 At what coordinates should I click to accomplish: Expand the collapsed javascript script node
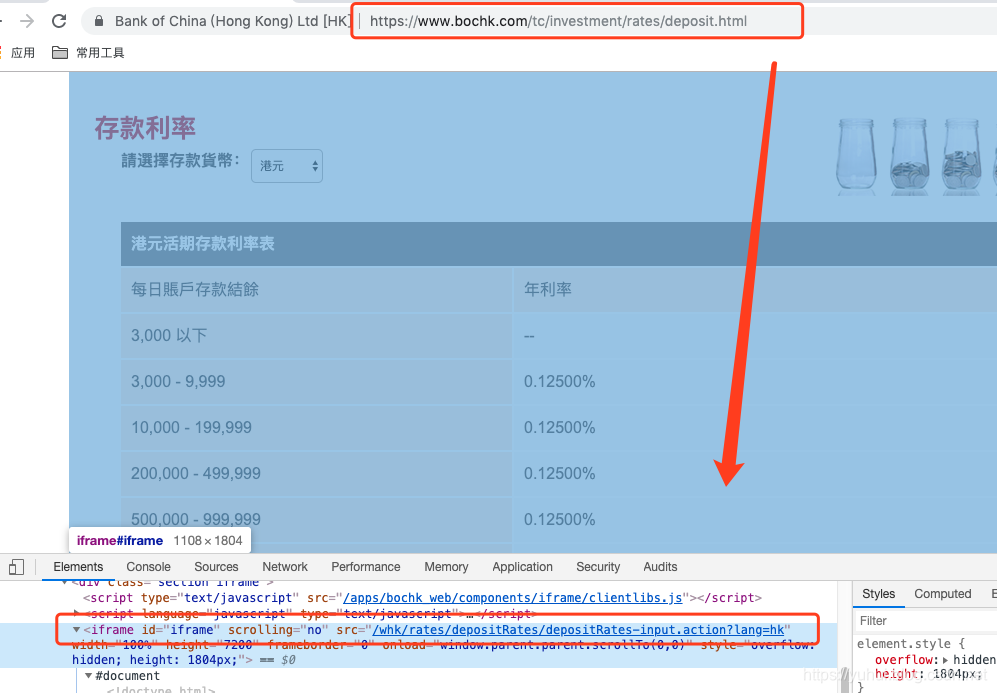click(x=76, y=614)
